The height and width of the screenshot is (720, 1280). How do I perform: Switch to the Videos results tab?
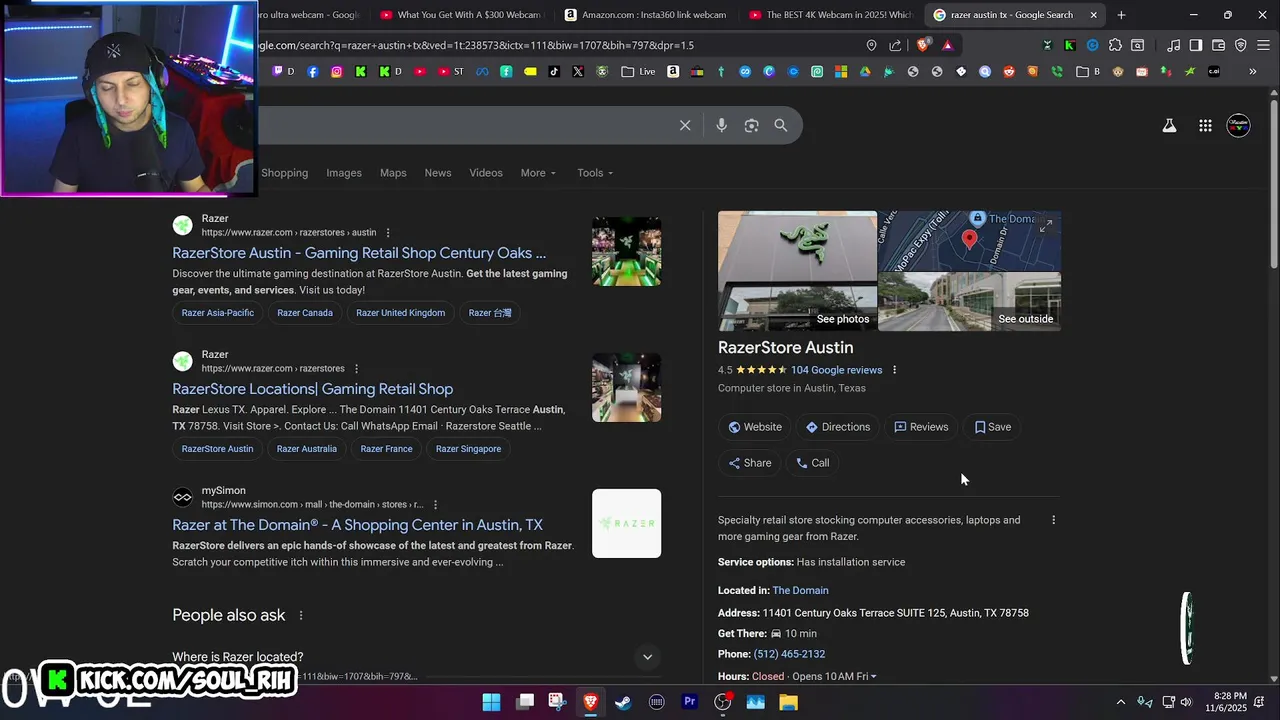coord(486,173)
